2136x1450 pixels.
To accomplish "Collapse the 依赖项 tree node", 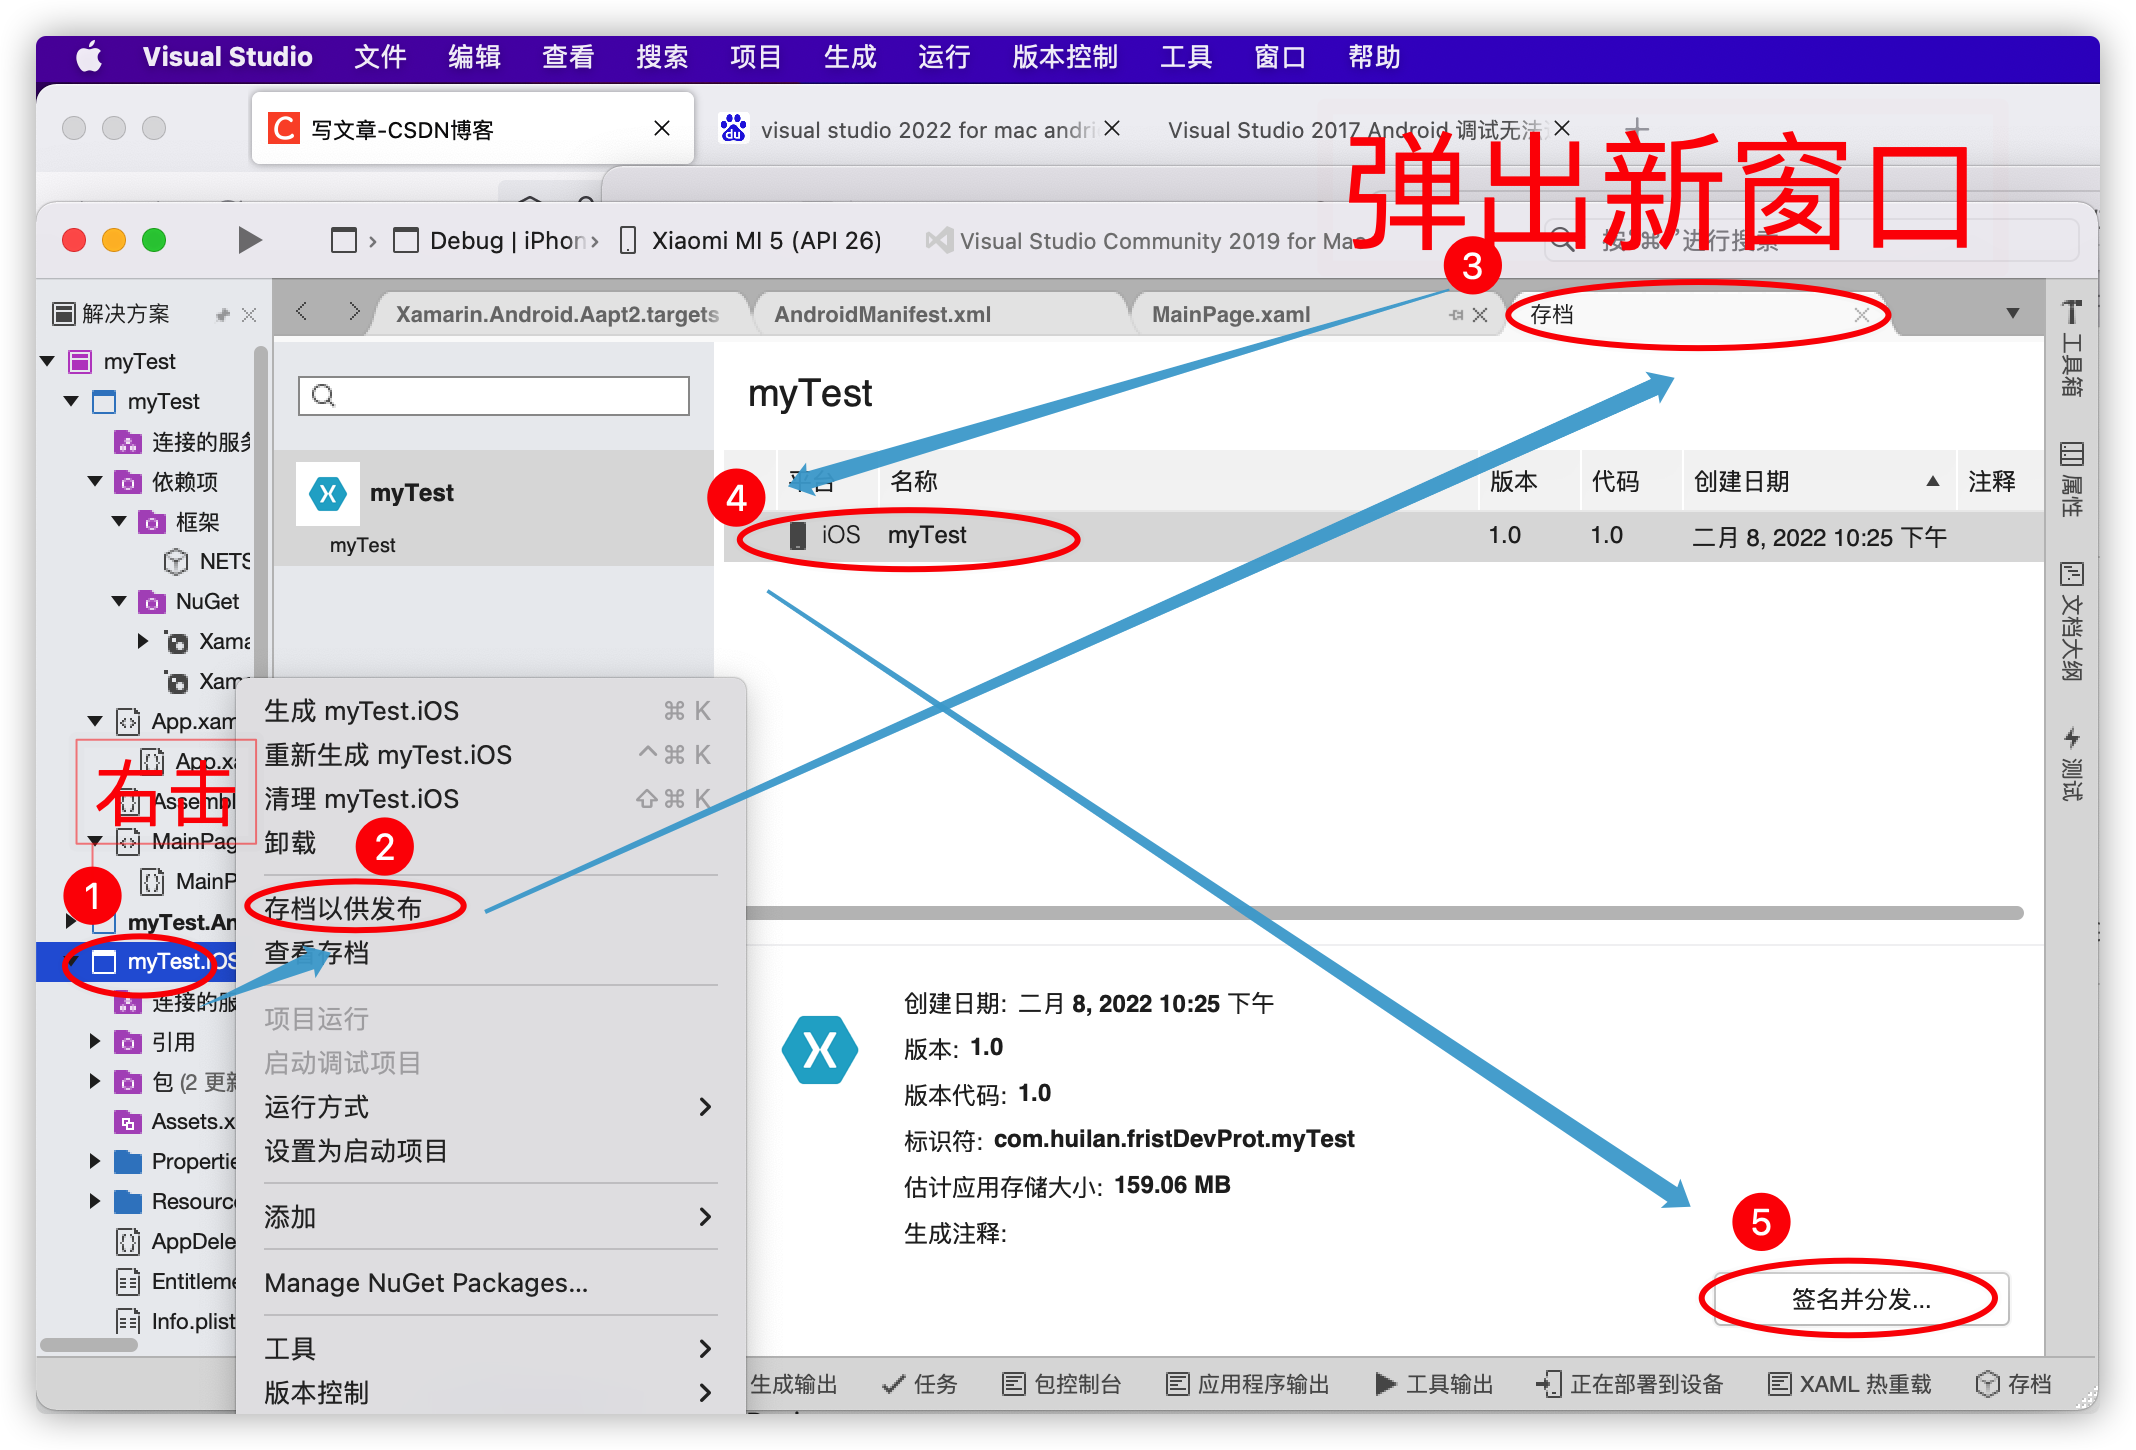I will [x=96, y=482].
